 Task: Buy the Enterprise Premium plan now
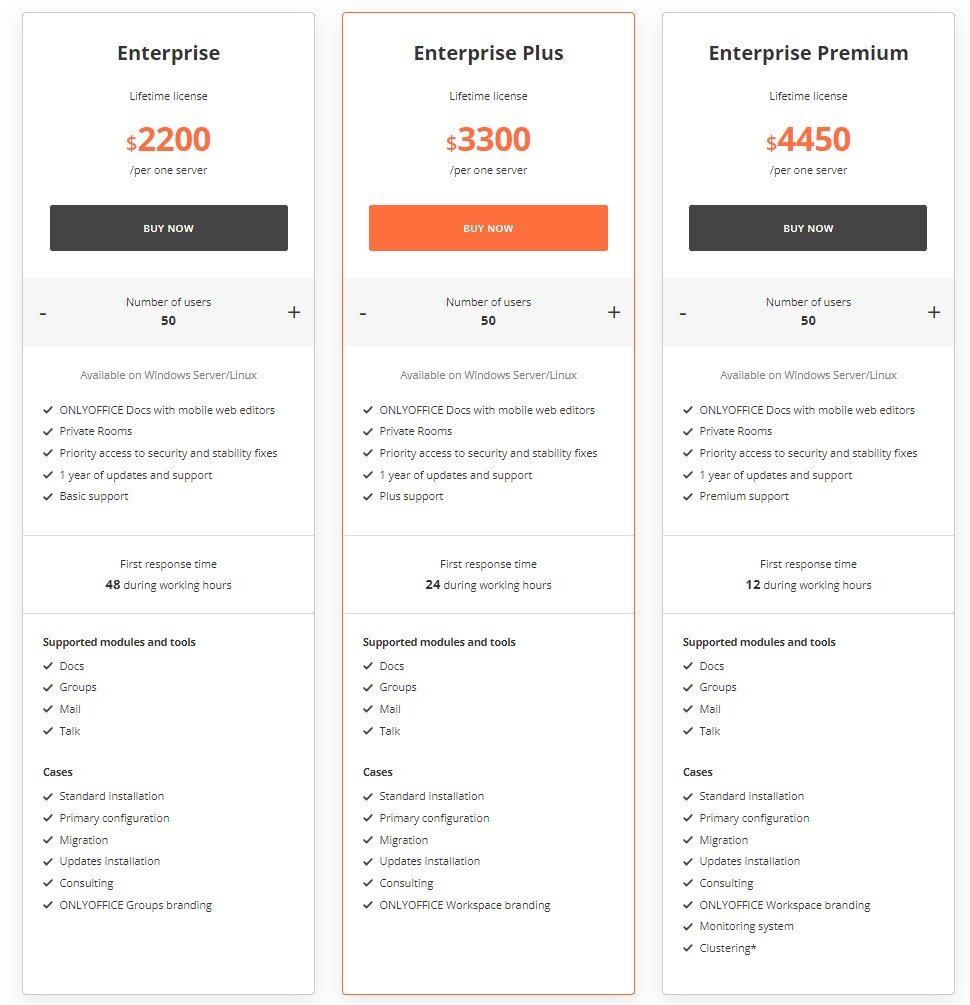(807, 228)
